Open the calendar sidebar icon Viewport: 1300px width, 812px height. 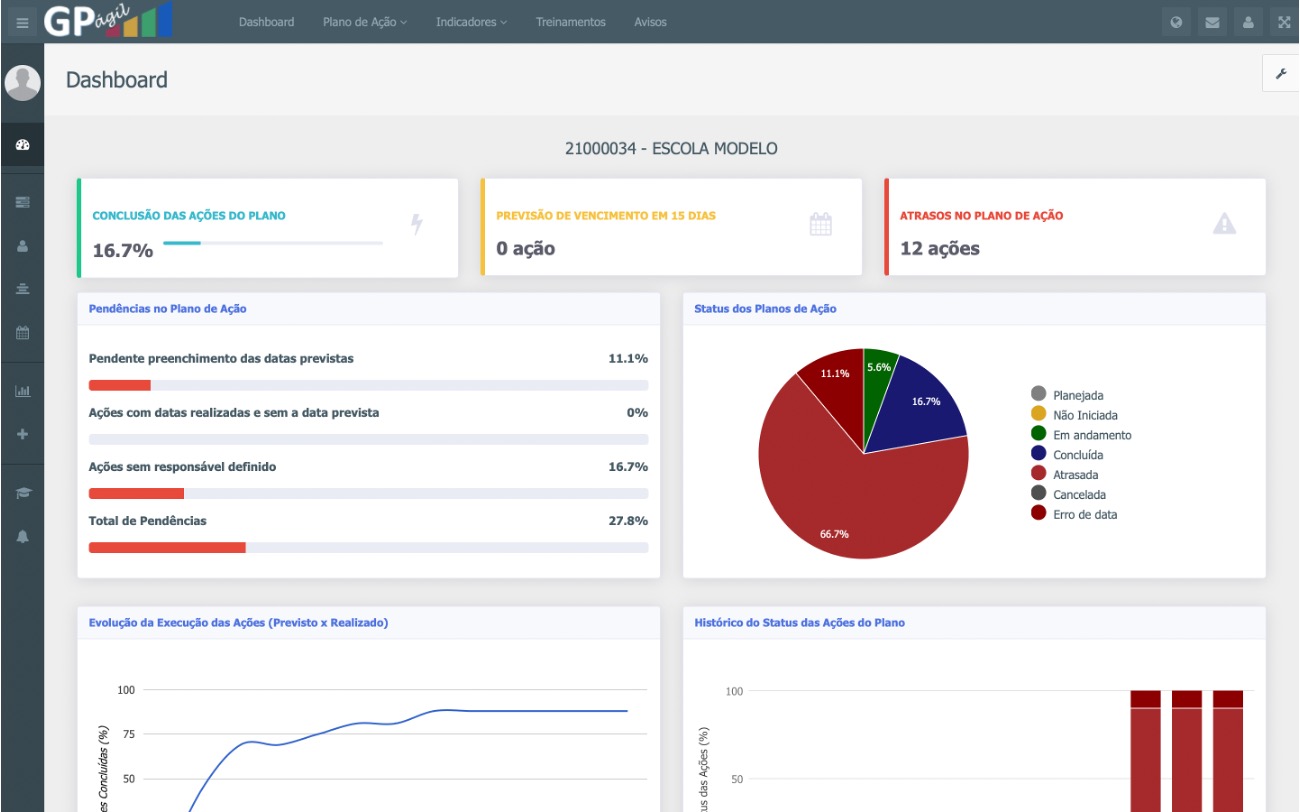22,332
